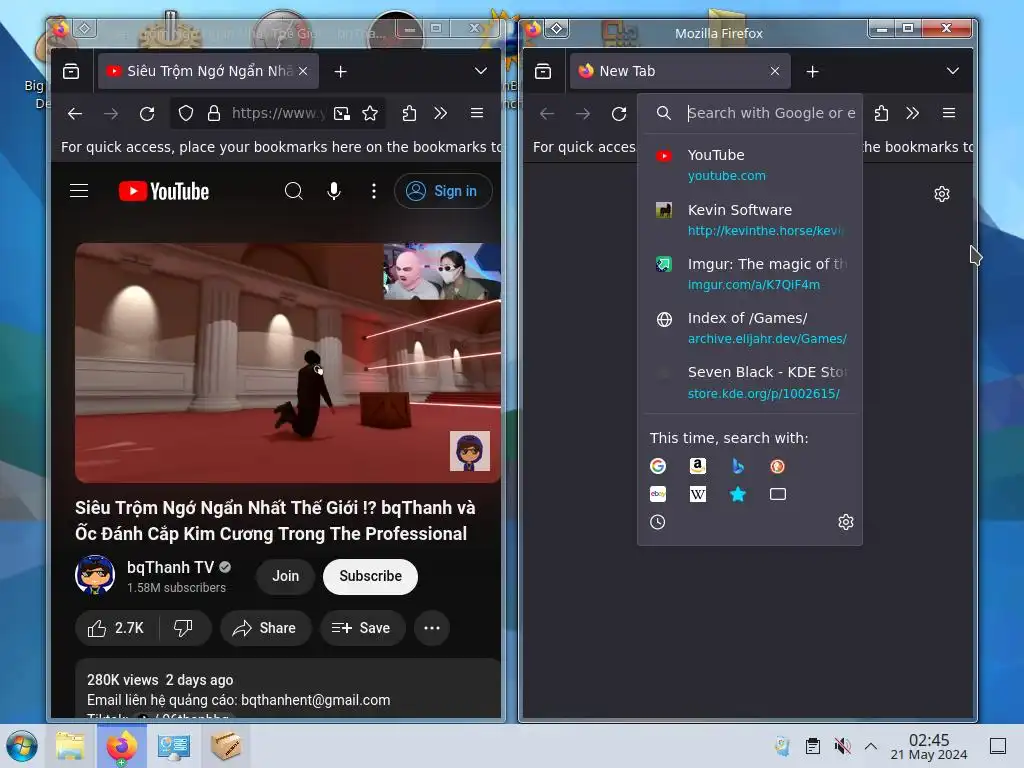
Task: Choose Kevin Software suggestion
Action: [x=750, y=219]
